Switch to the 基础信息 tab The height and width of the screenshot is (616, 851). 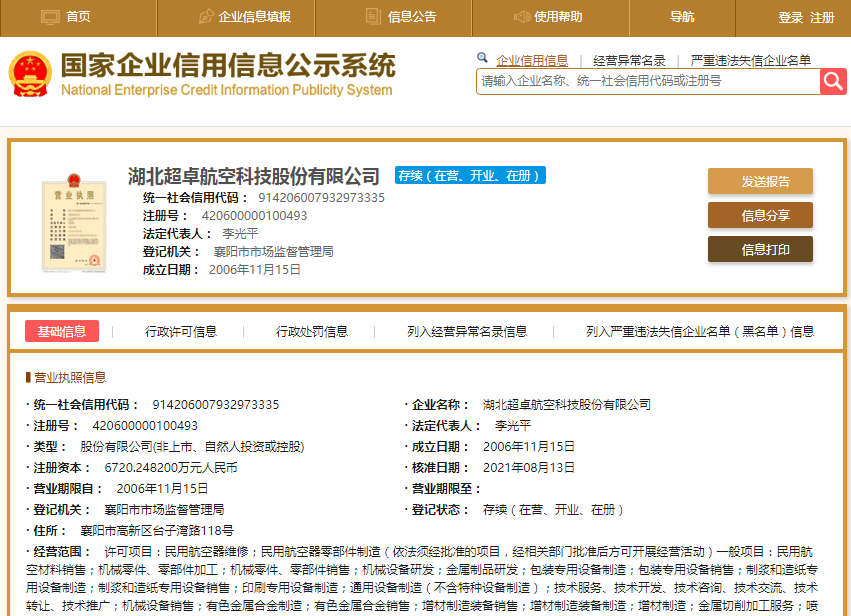[62, 331]
